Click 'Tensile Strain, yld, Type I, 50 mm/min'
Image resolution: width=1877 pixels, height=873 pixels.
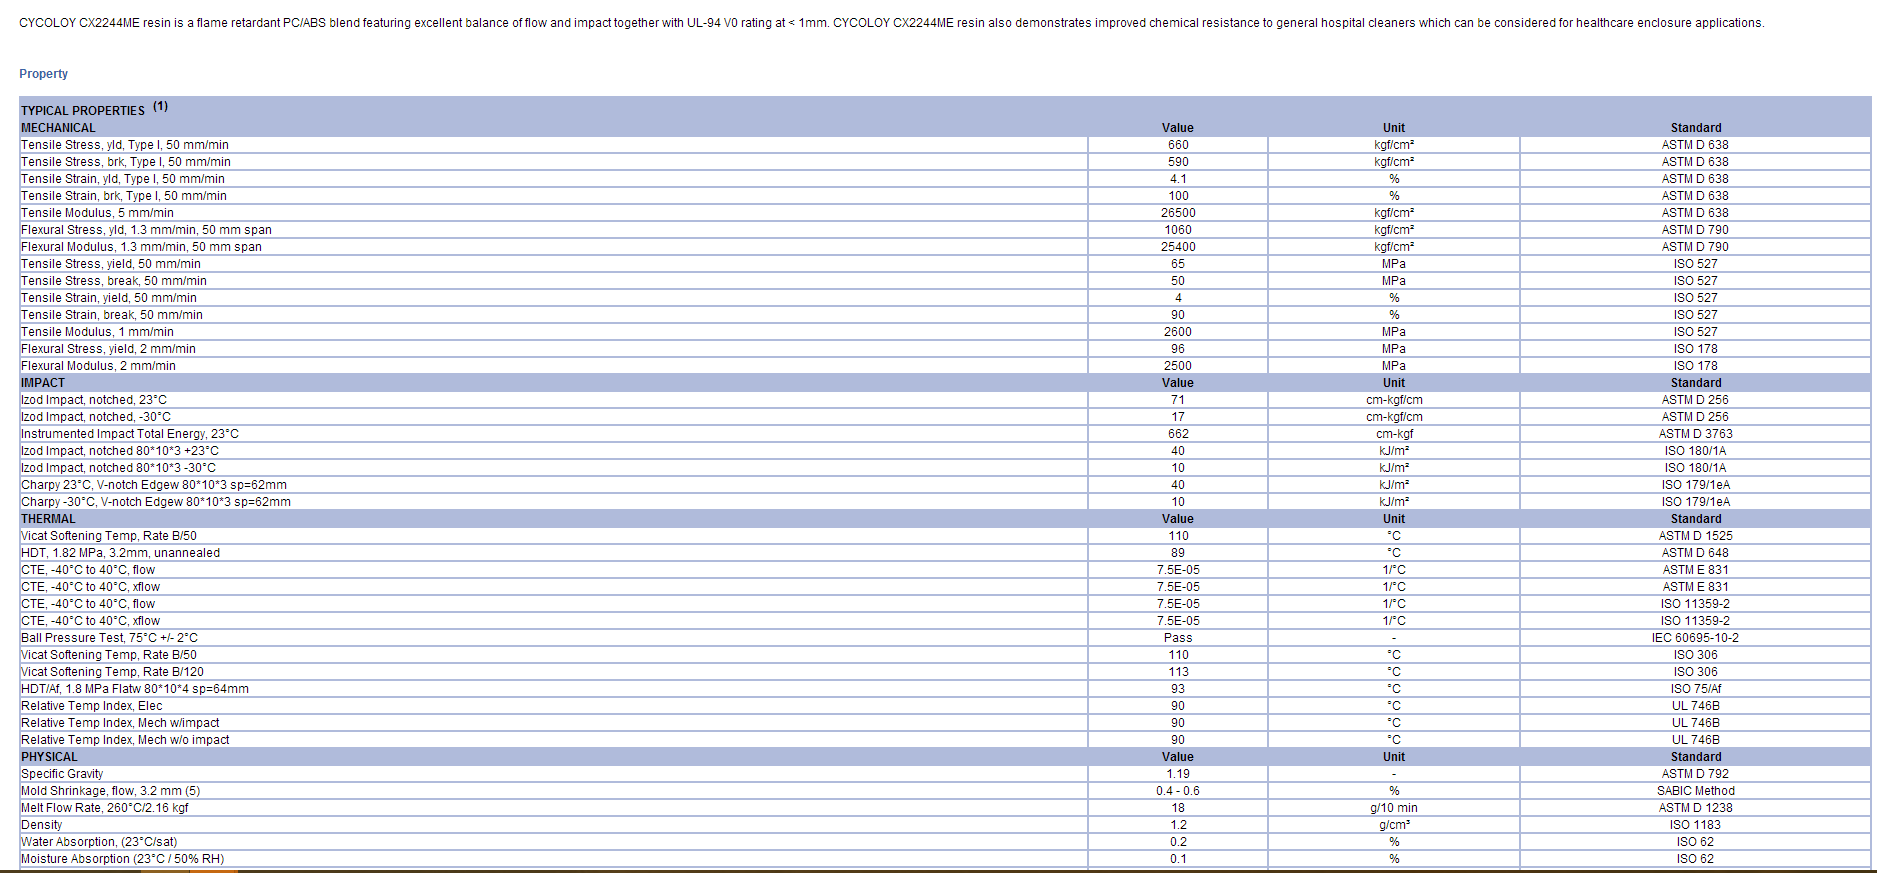pos(123,179)
